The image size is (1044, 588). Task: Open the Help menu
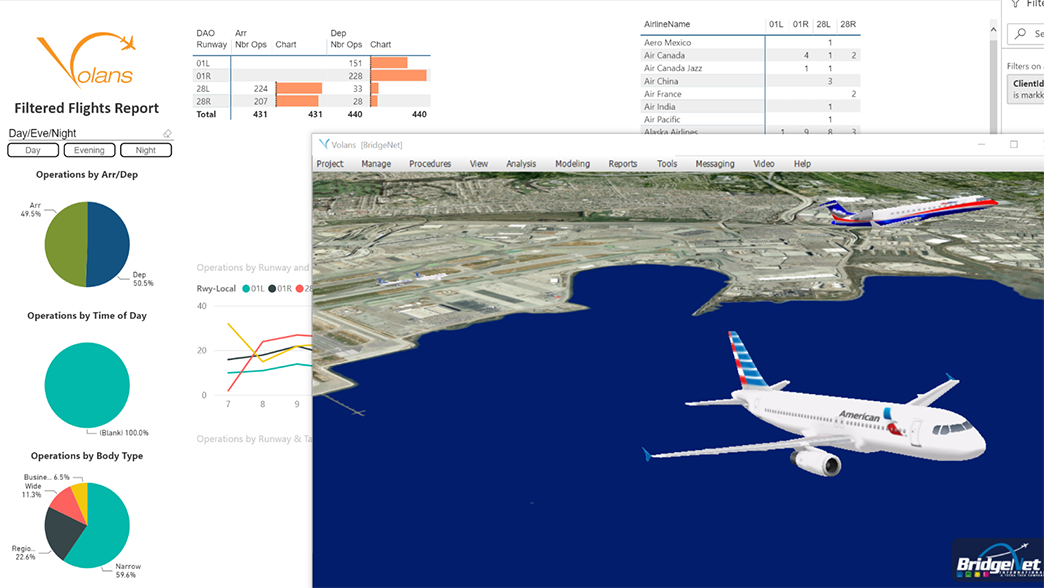pyautogui.click(x=802, y=164)
